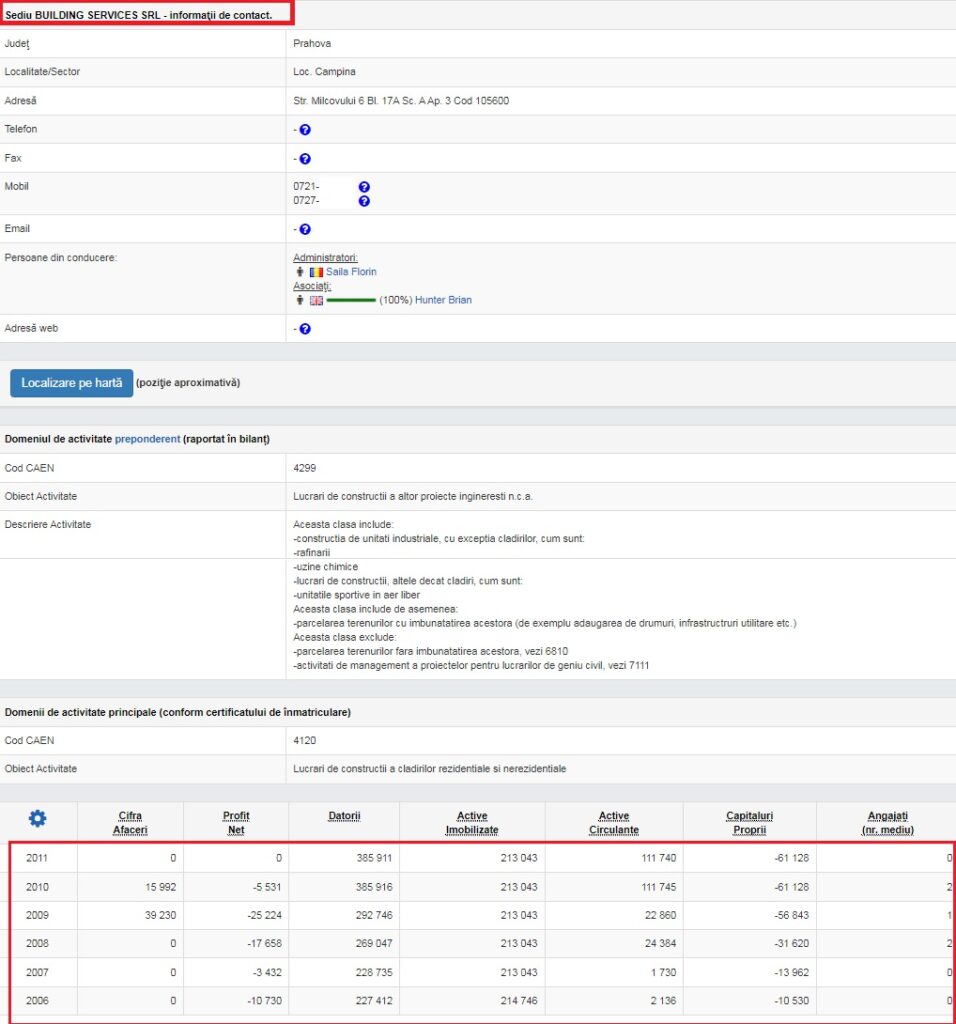Click the help icon beside Adresă web
This screenshot has height=1024, width=956.
tap(305, 329)
